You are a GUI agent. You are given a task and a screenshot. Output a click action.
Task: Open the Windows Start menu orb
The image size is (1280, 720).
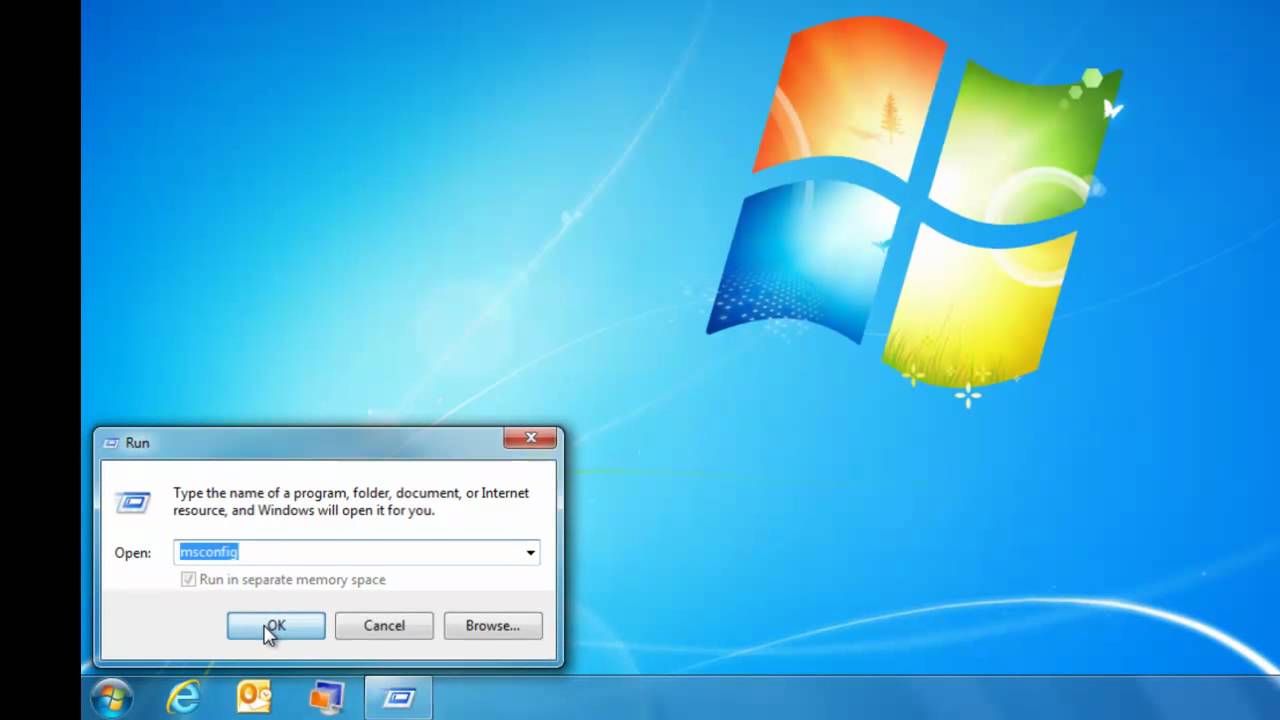pyautogui.click(x=111, y=697)
